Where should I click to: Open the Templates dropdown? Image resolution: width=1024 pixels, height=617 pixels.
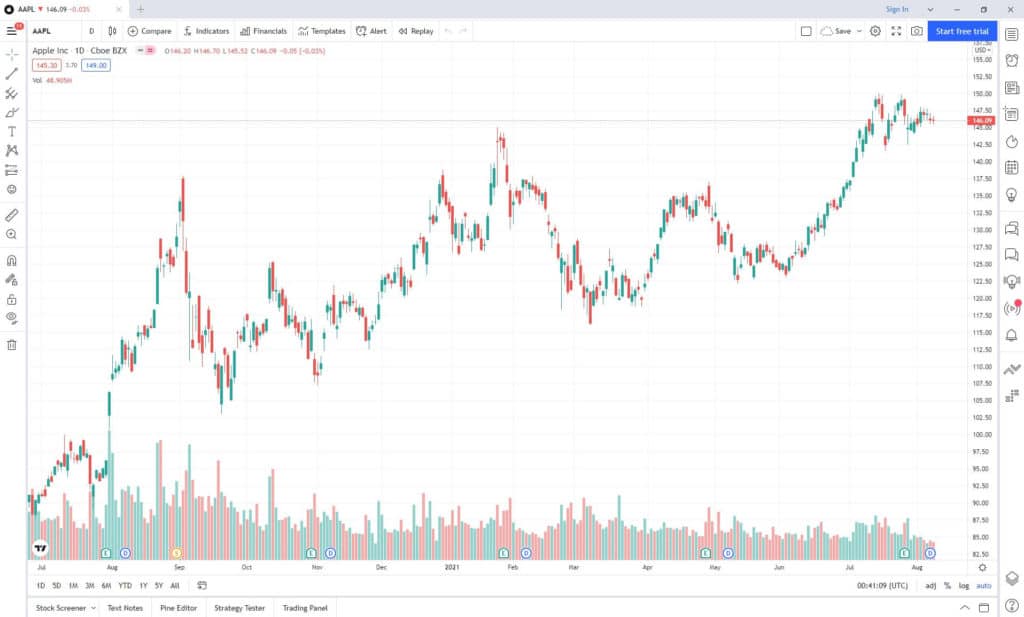pos(322,31)
